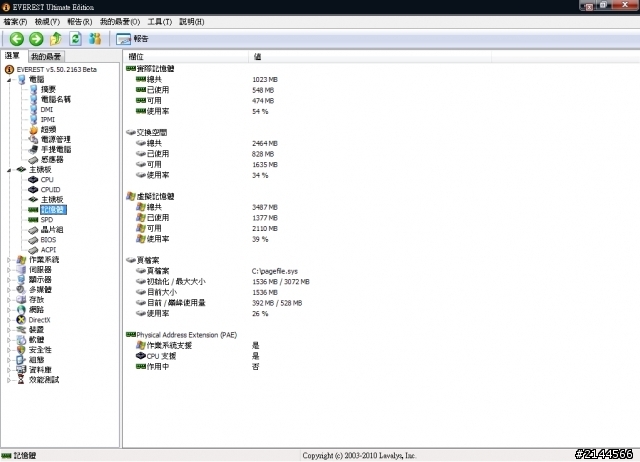This screenshot has width=640, height=462.
Task: Select the CPUID entry in tree
Action: click(x=50, y=189)
